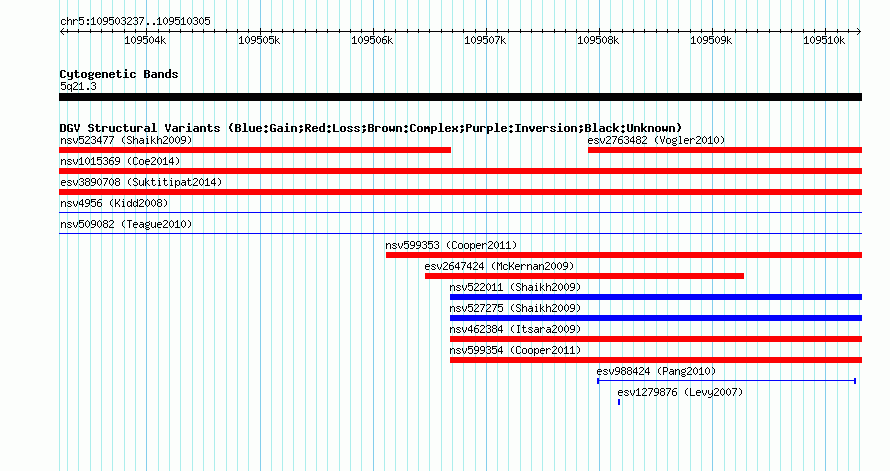Open nsv462384 (Itsara2009) variant label
Viewport: 890px width, 471px height.
click(515, 329)
